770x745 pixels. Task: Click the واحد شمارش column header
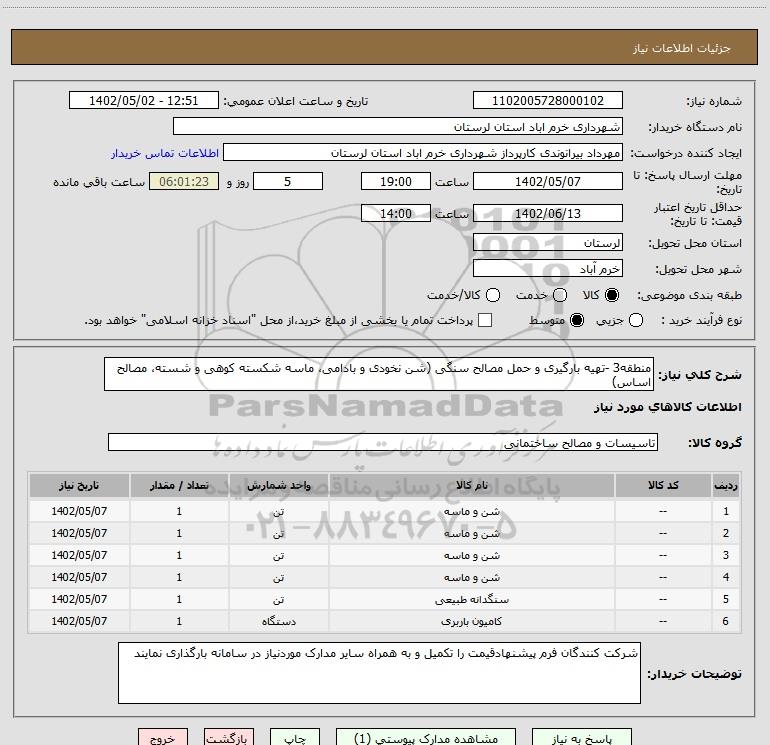(278, 485)
